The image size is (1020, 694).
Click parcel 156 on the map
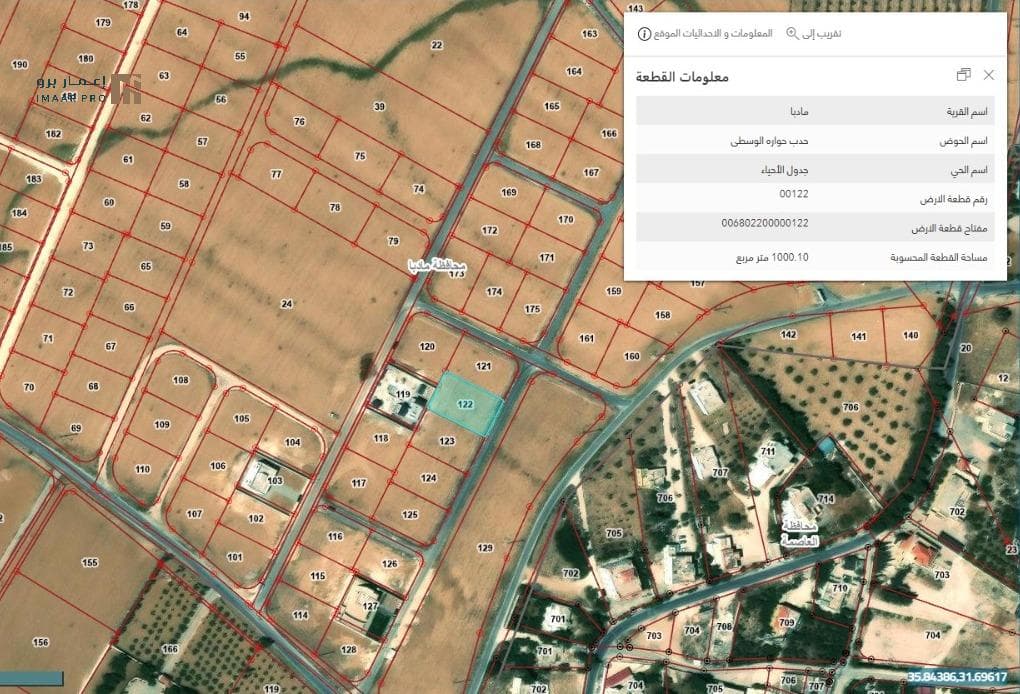[x=40, y=642]
